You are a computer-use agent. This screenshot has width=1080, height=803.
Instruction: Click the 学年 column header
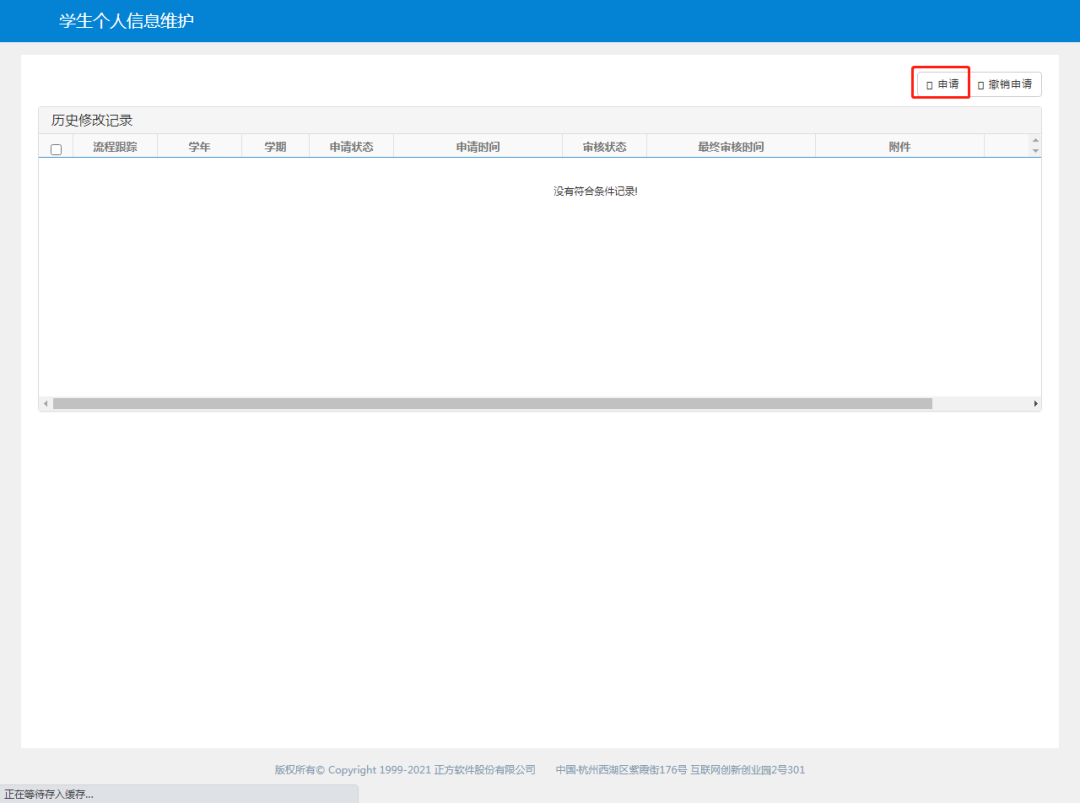point(199,147)
